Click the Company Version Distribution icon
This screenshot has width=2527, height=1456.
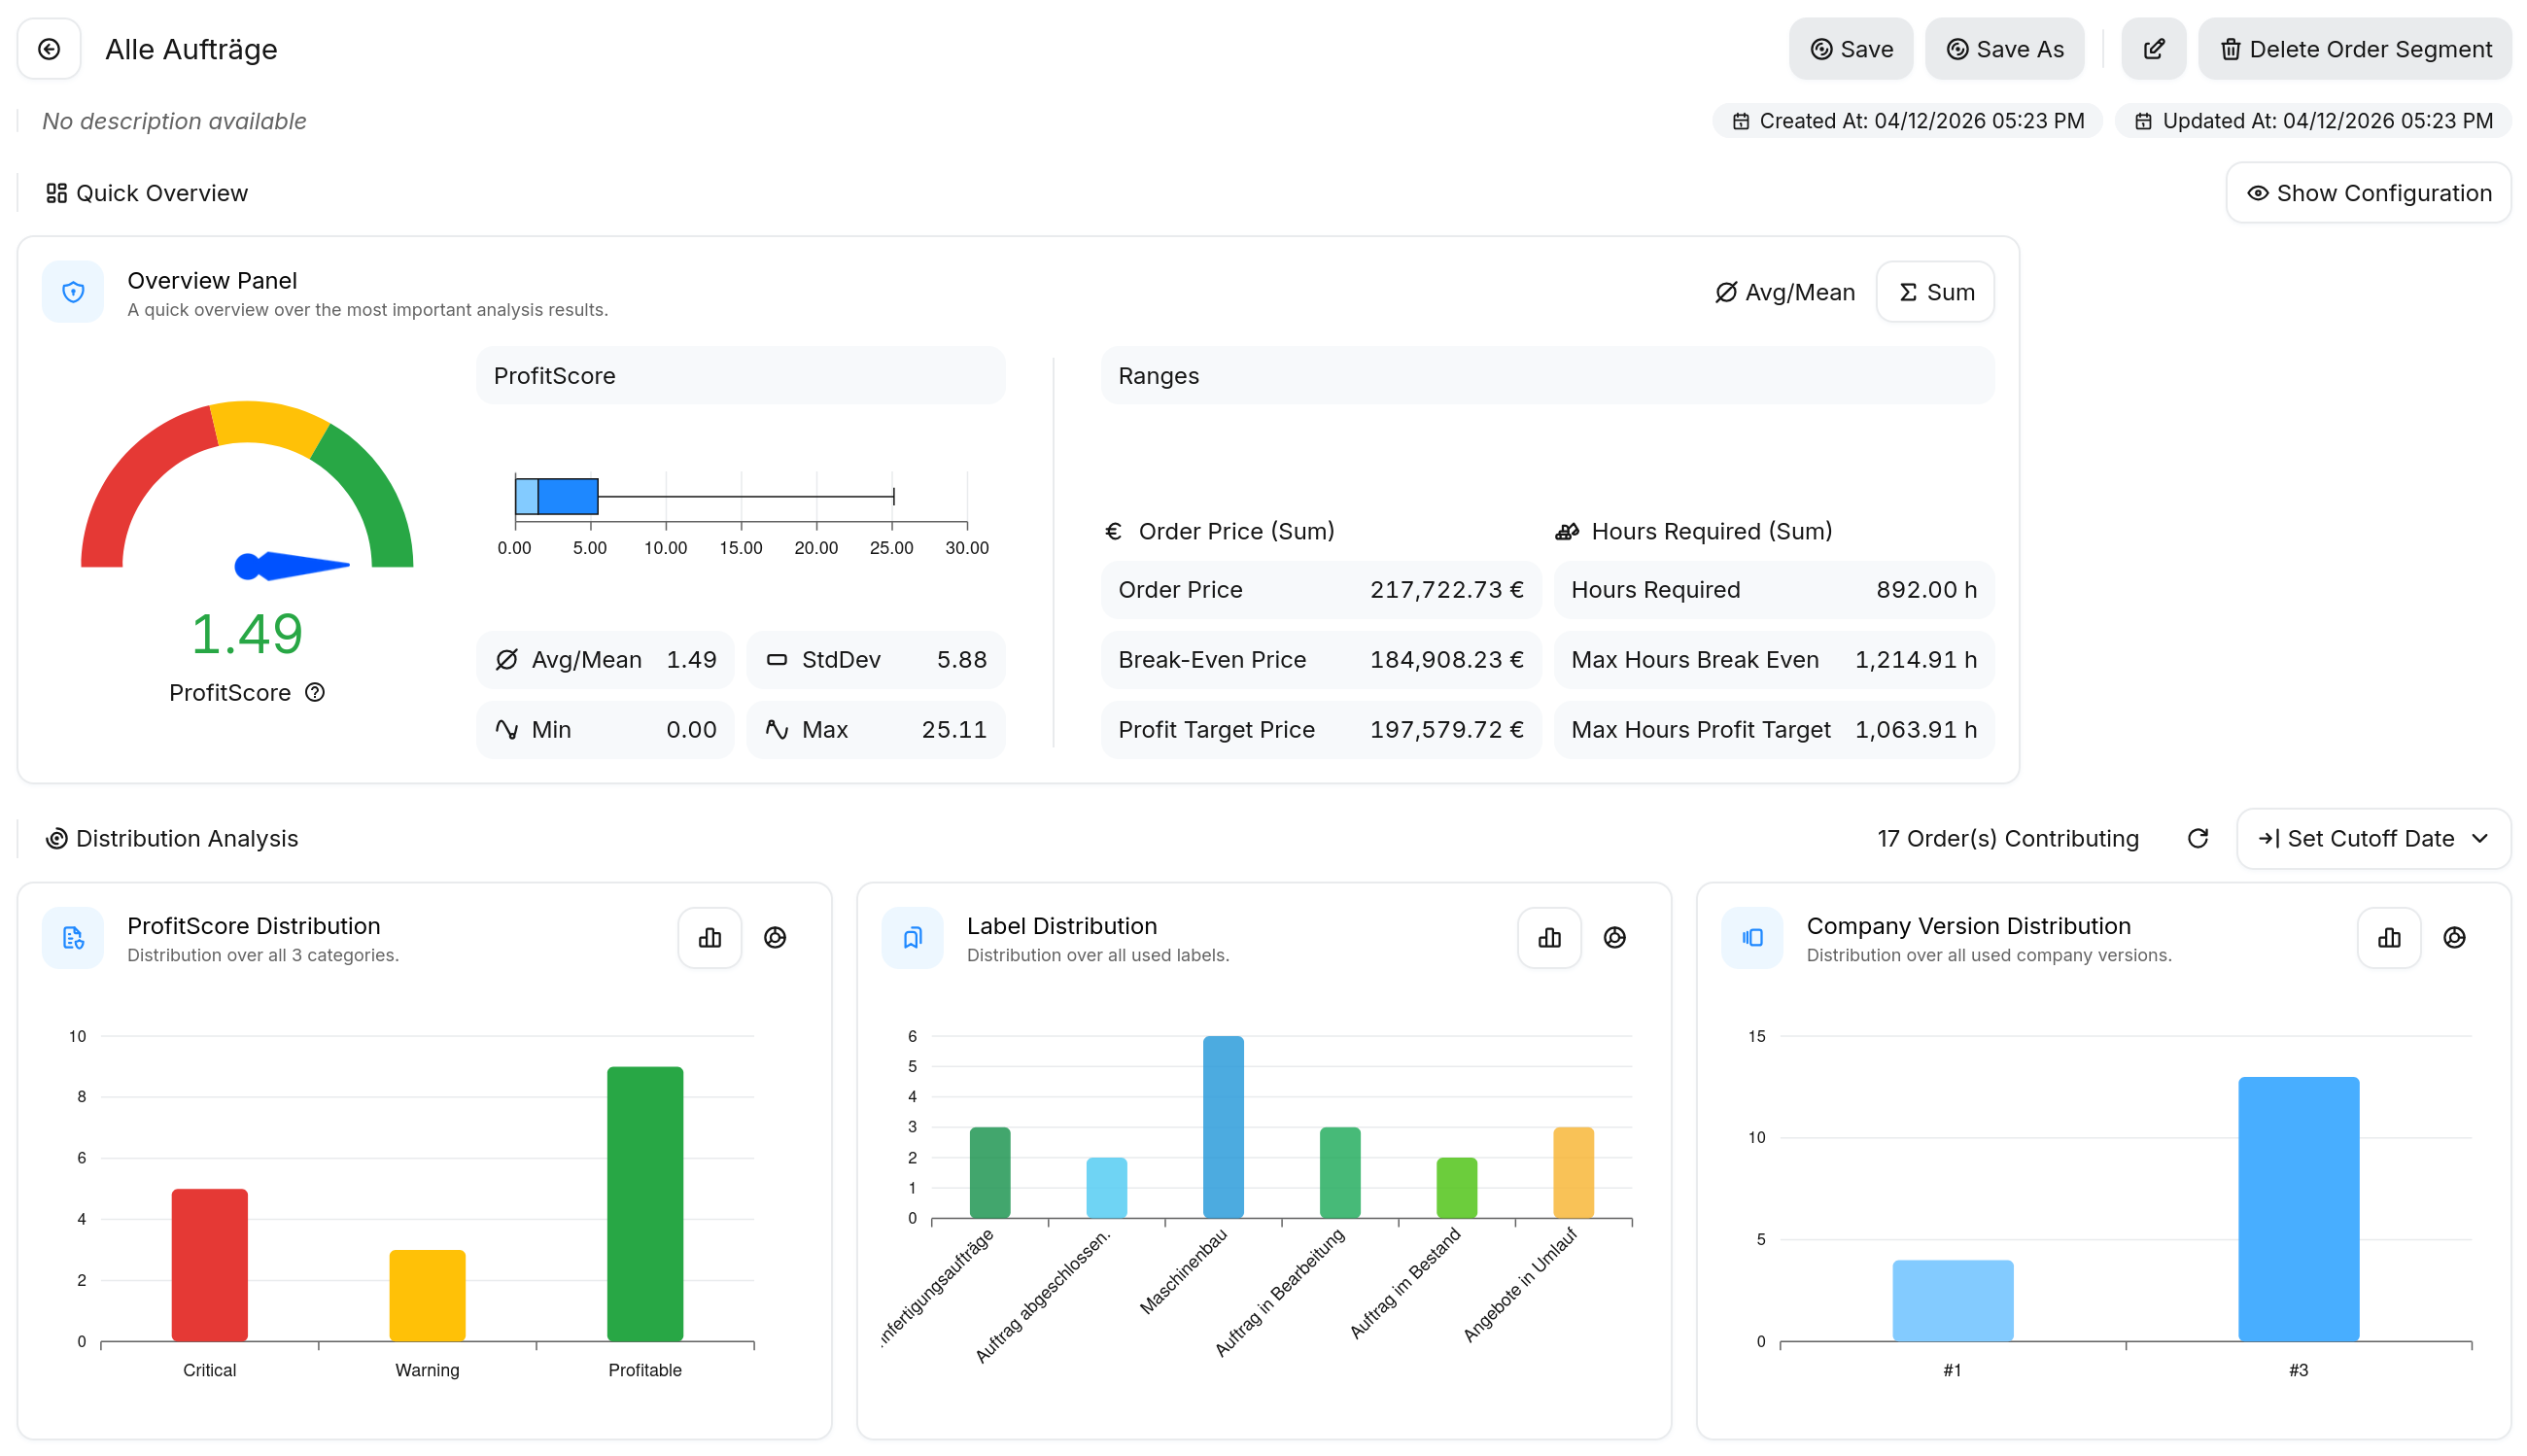(1752, 937)
